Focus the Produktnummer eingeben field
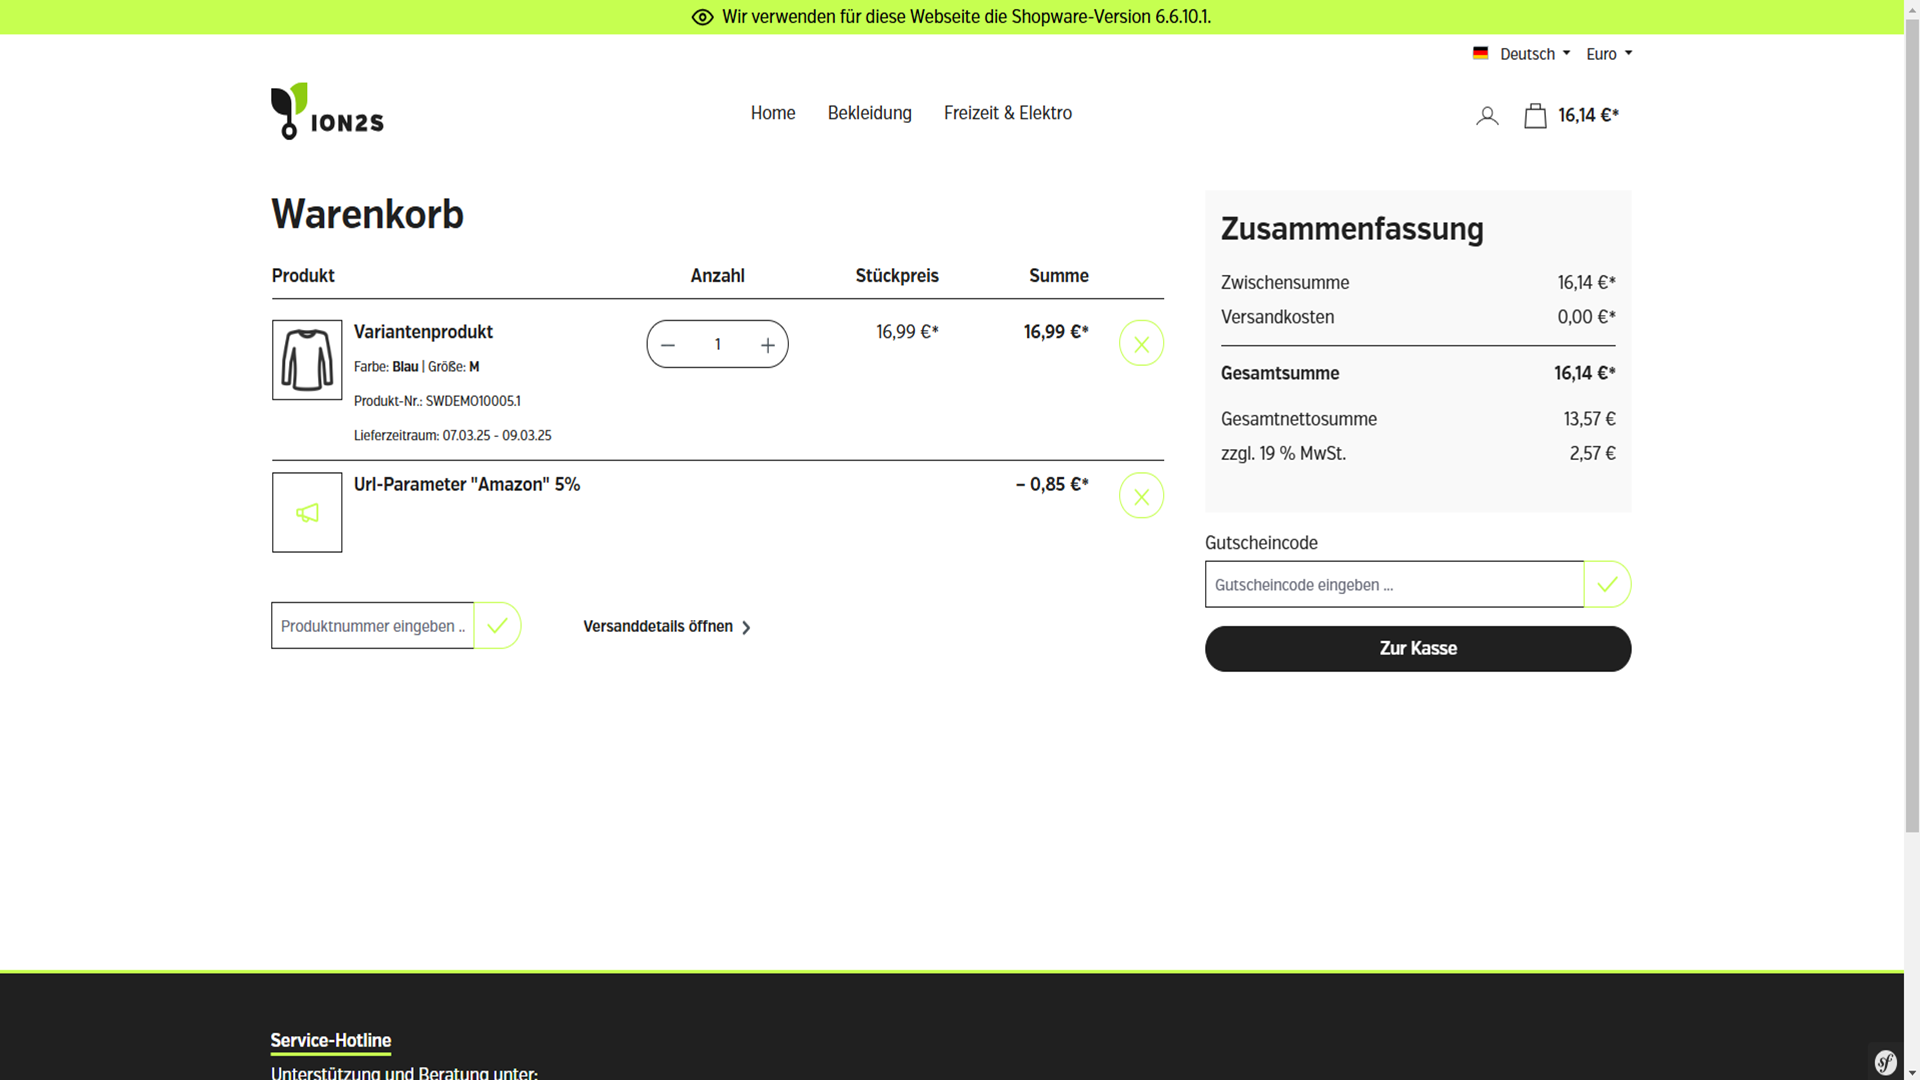Screen dimensions: 1920x1080 (x=372, y=626)
